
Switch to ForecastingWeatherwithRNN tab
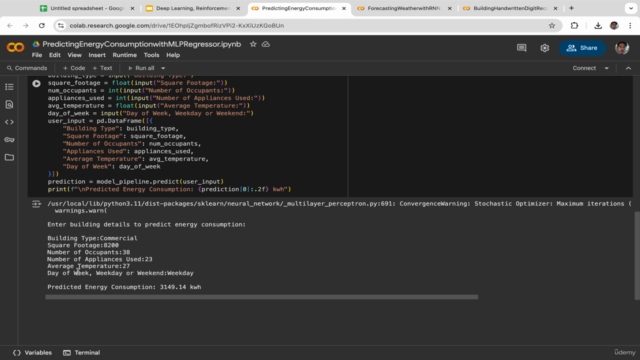pyautogui.click(x=404, y=8)
